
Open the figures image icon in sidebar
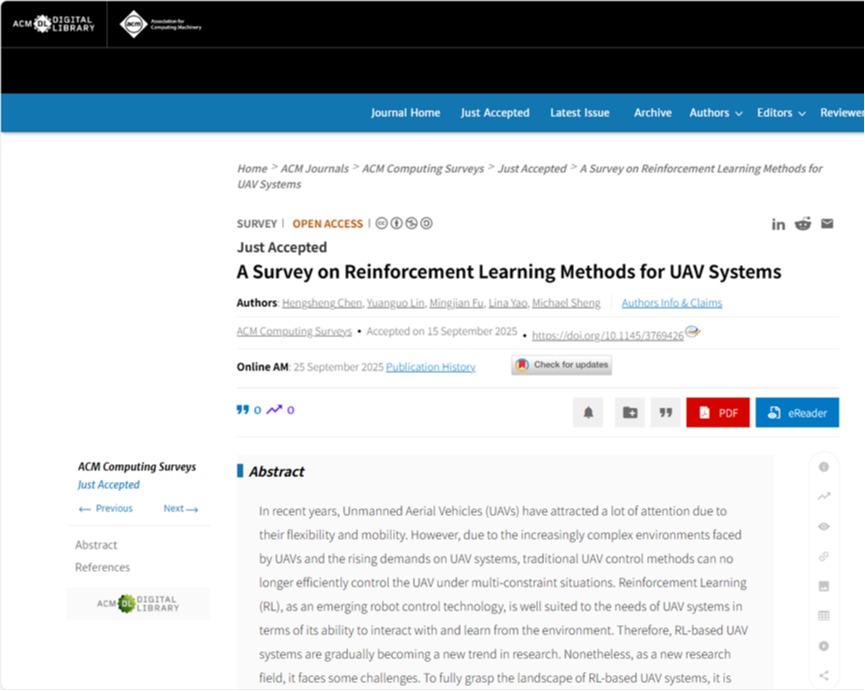(x=824, y=586)
